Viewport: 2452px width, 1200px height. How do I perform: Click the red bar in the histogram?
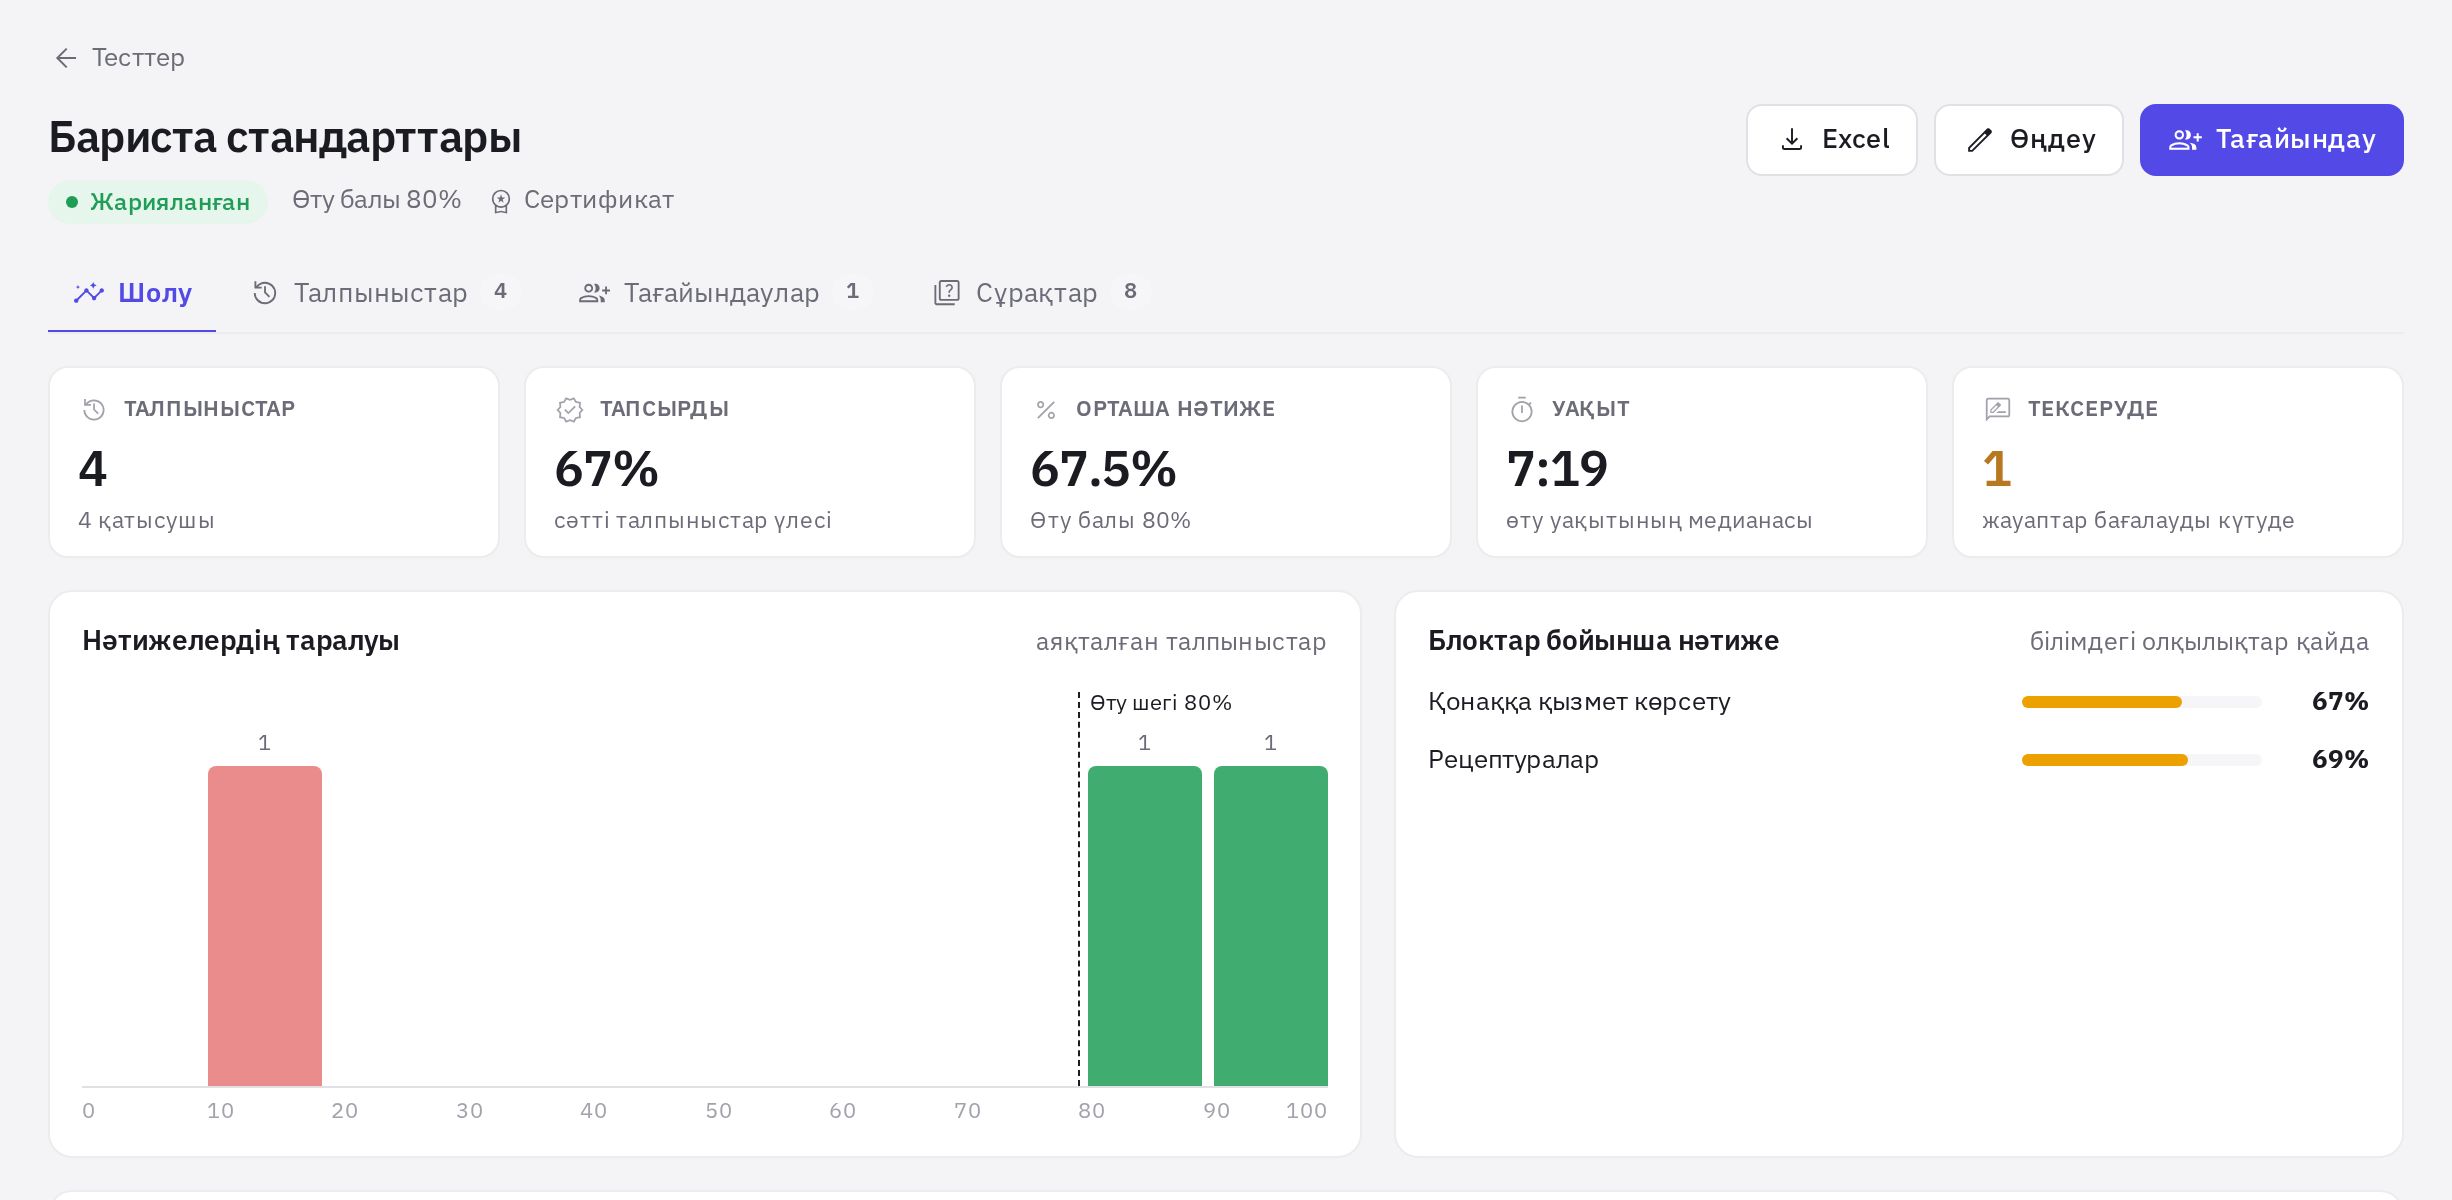(x=265, y=926)
